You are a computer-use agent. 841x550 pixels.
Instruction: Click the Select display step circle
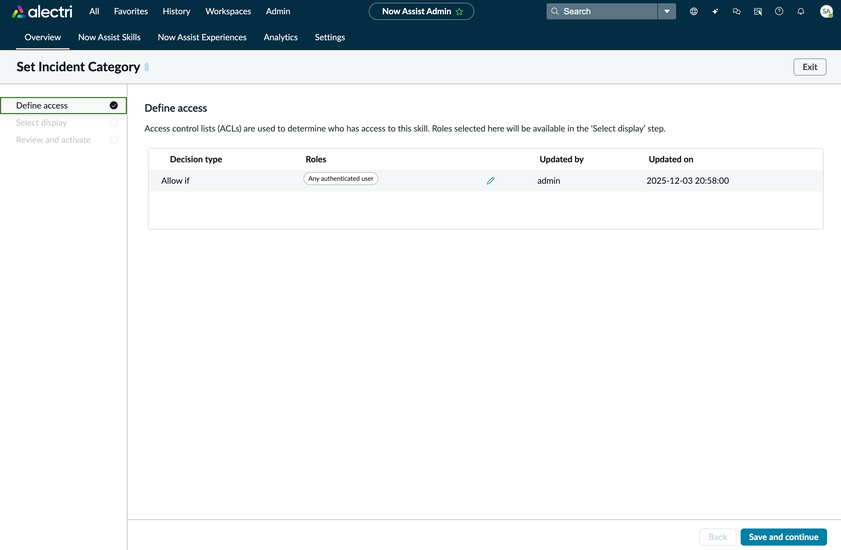pos(114,122)
